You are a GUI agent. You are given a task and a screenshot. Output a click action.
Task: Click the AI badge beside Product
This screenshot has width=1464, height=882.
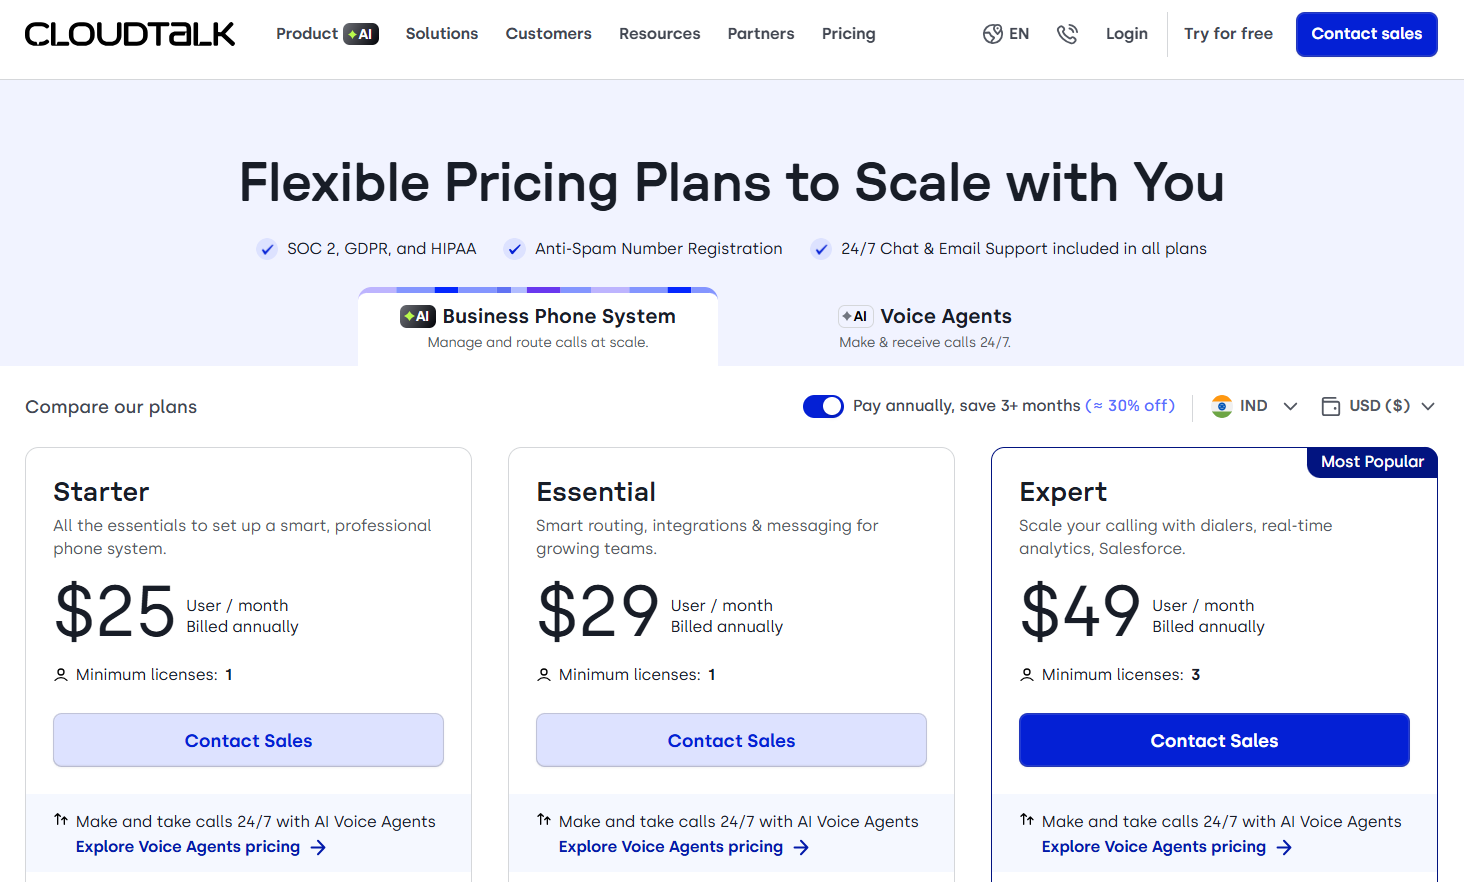(361, 34)
